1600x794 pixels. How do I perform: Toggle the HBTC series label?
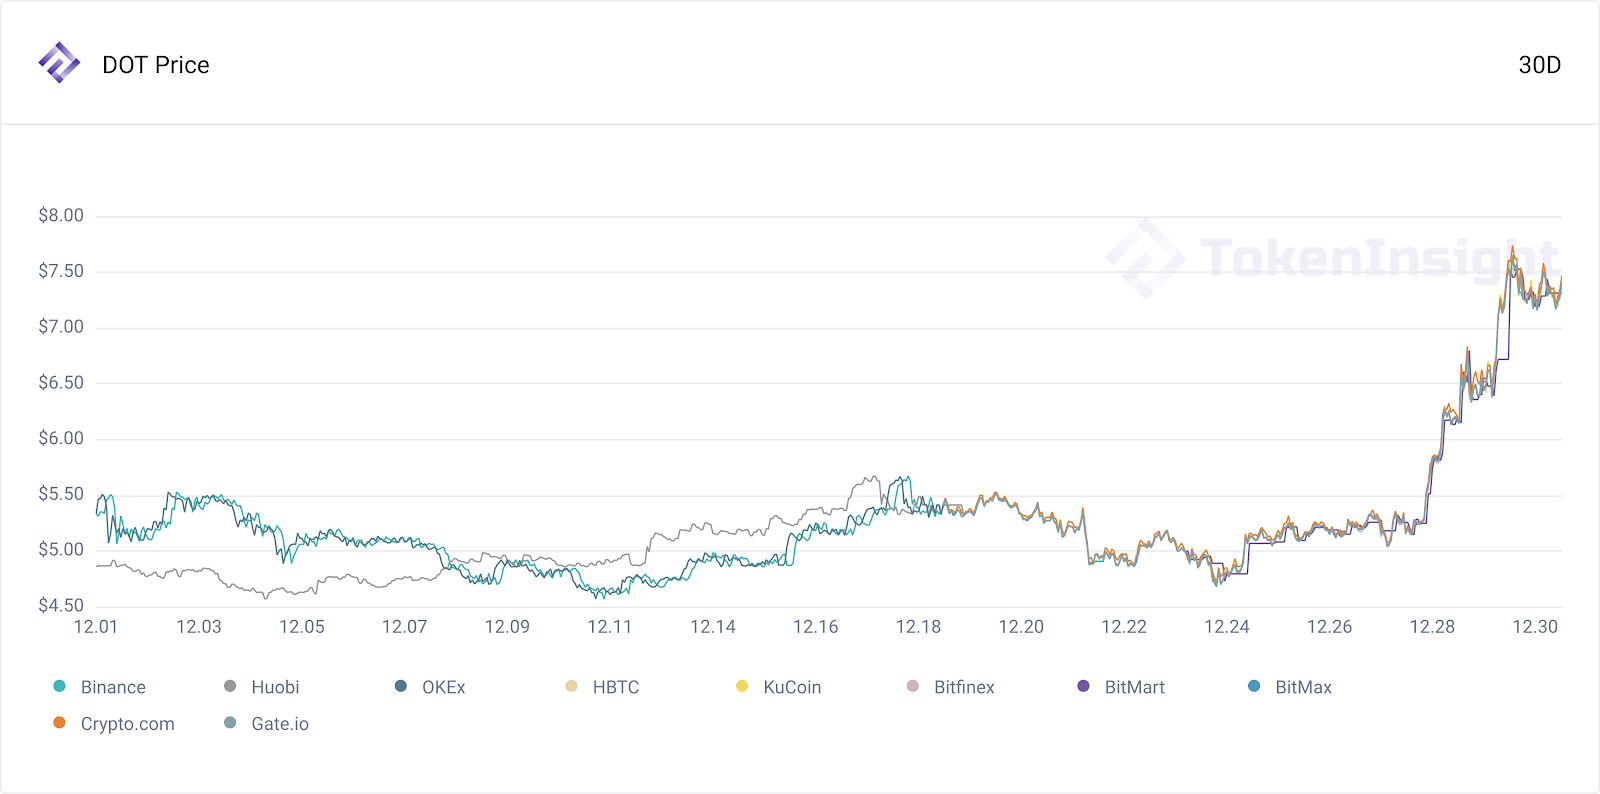(616, 687)
